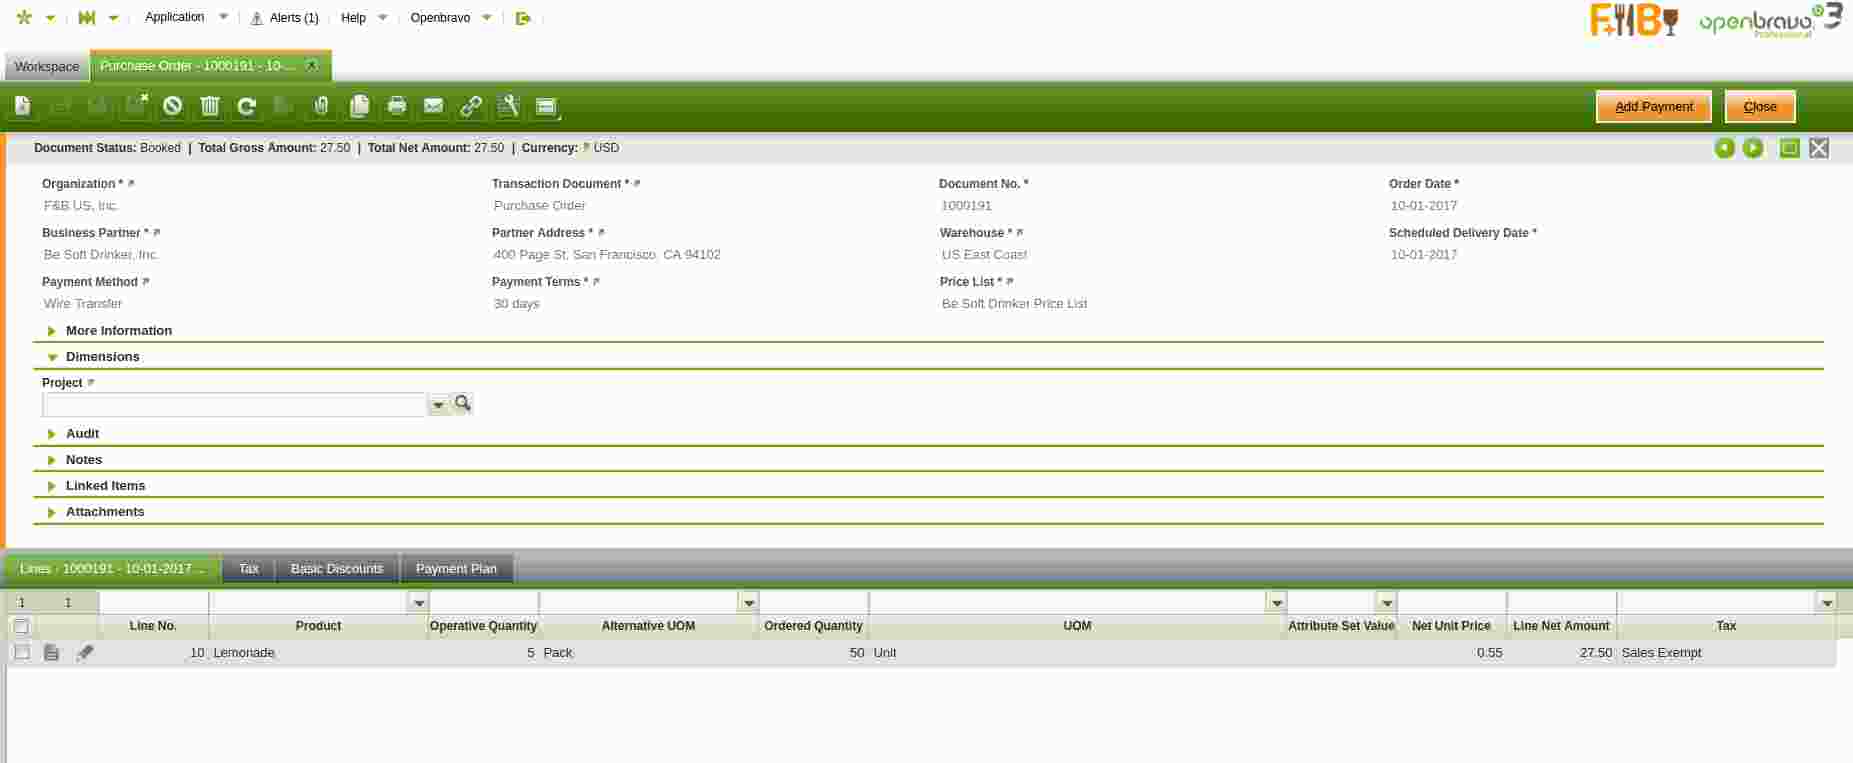The width and height of the screenshot is (1853, 763).
Task: Print the purchase order document
Action: tap(397, 106)
